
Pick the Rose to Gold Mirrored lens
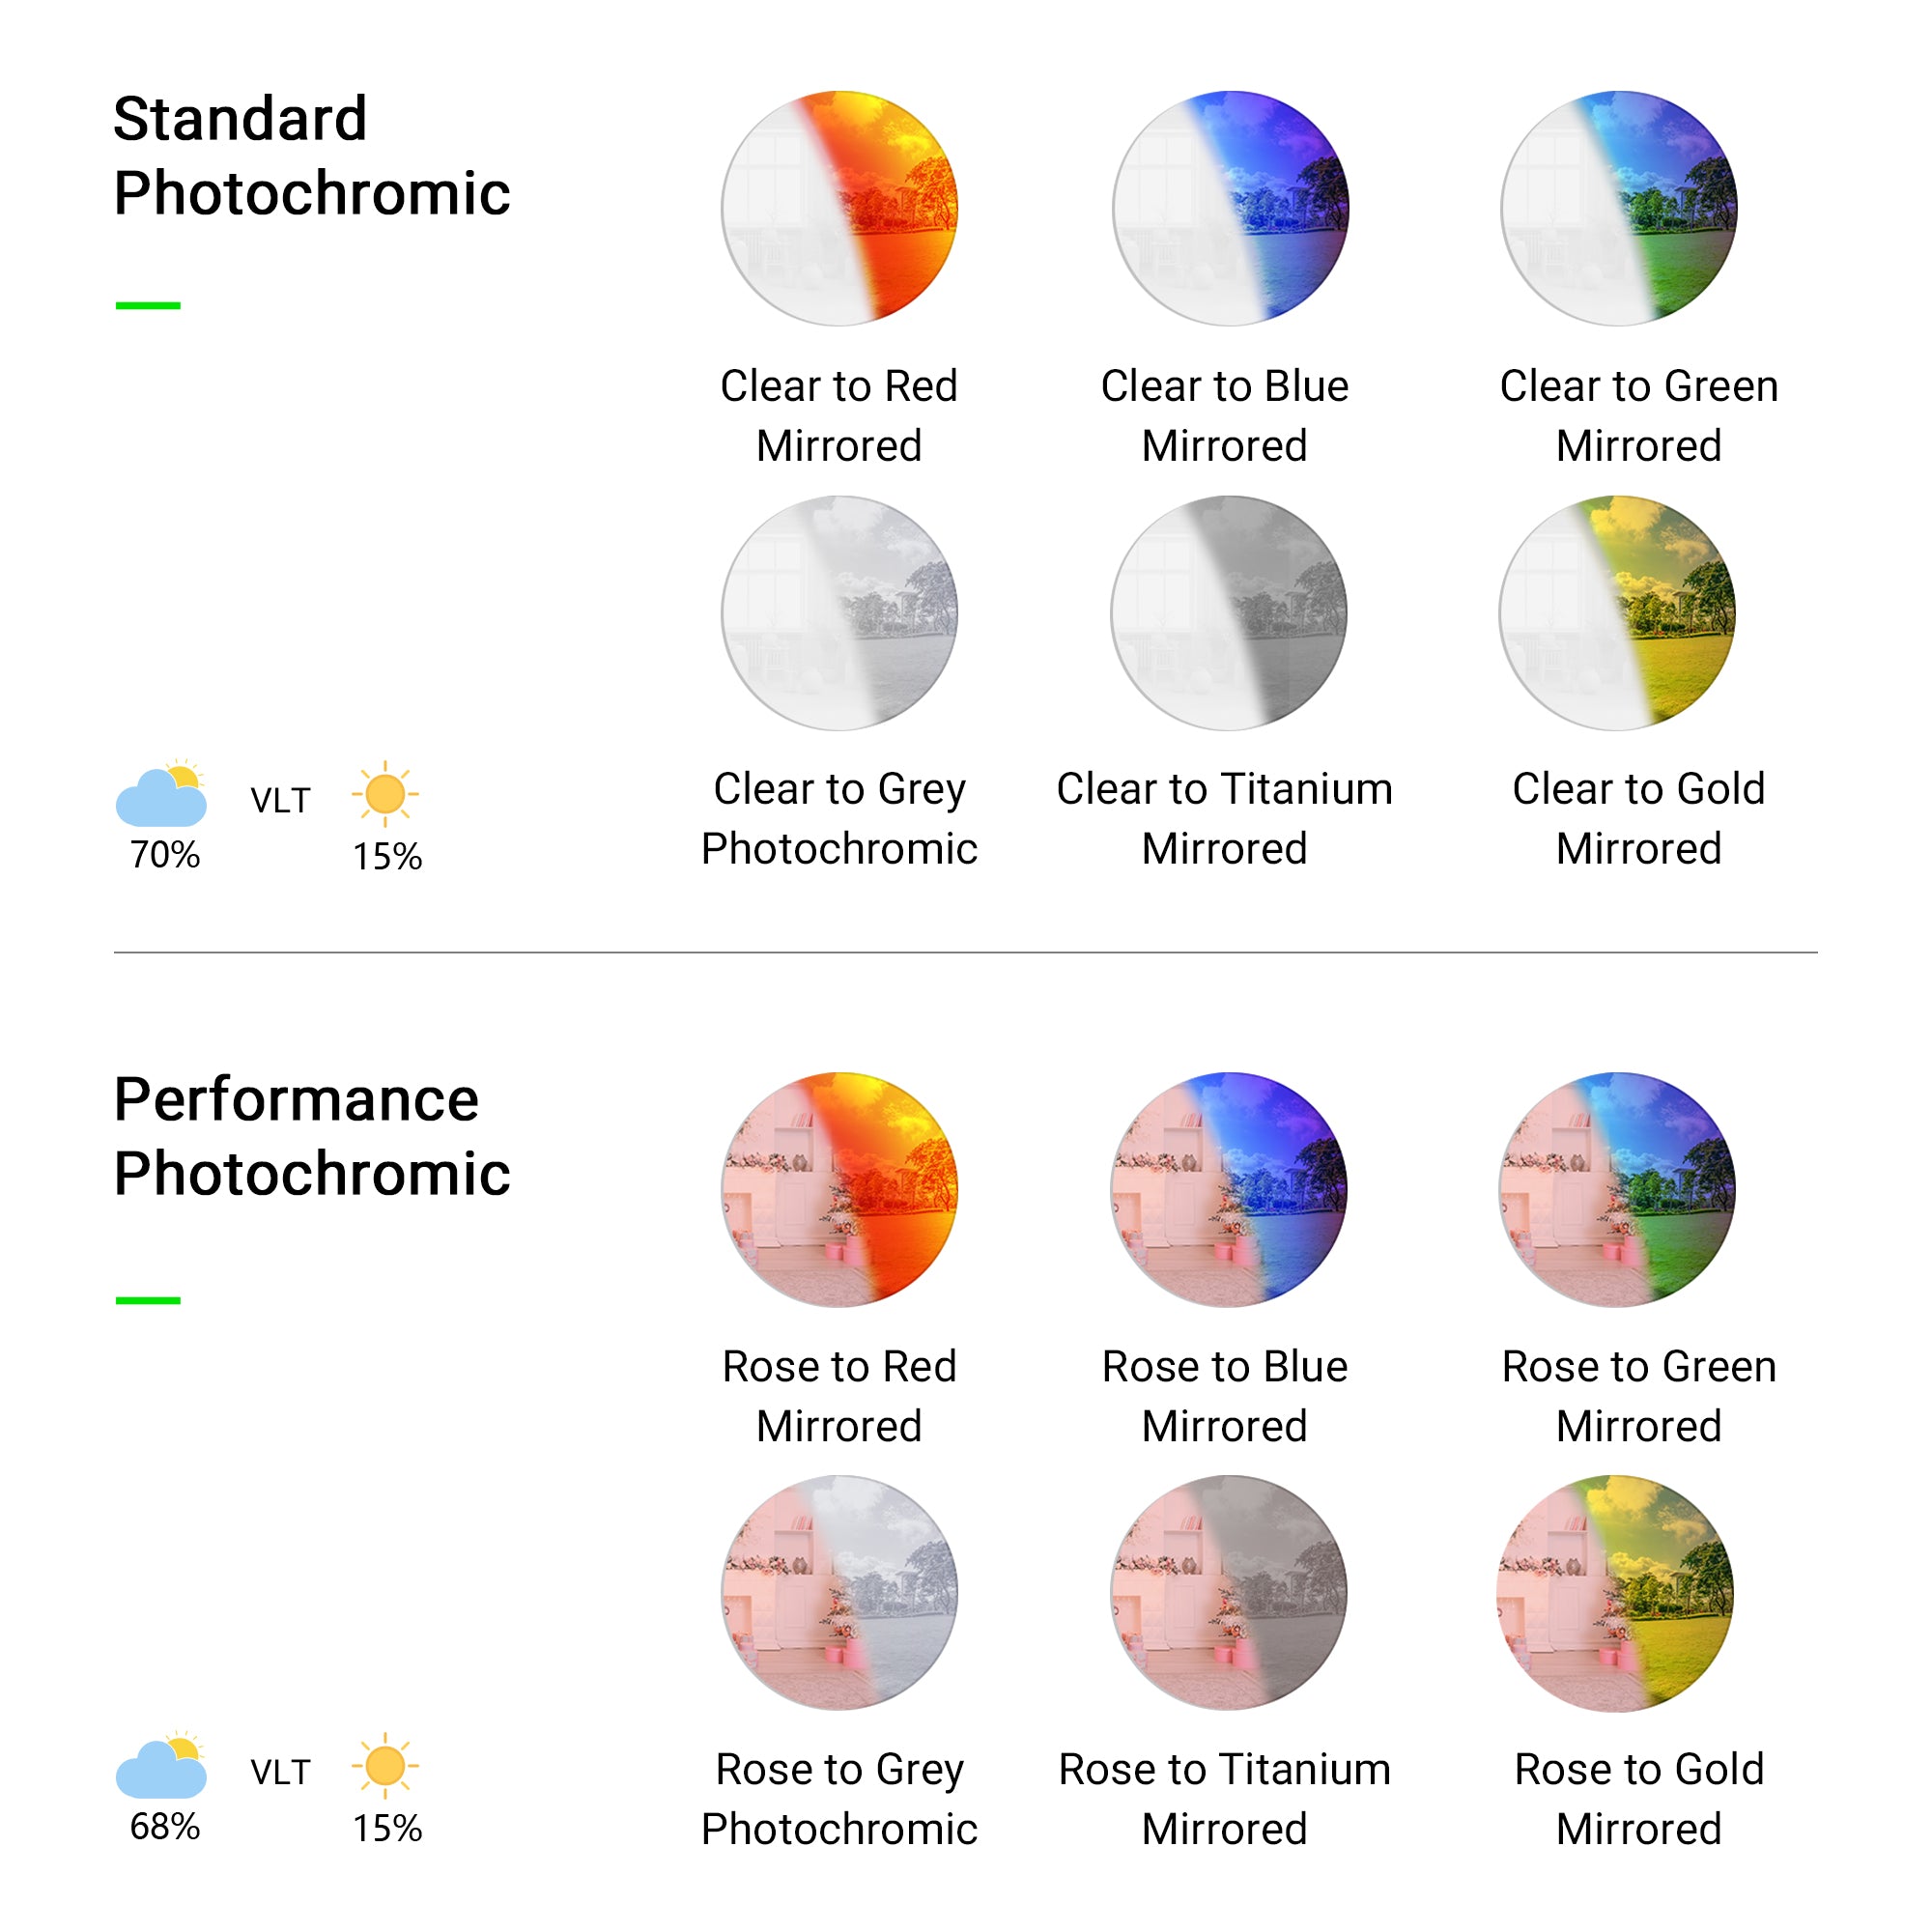1615,1593
